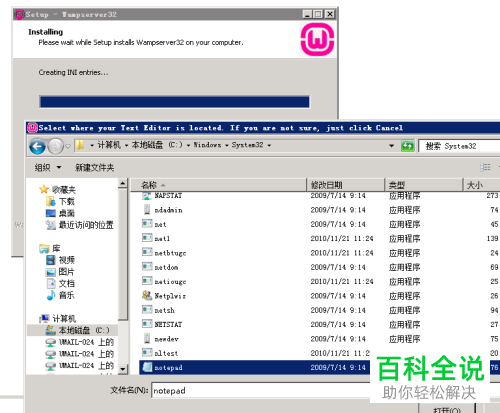The height and width of the screenshot is (413, 500).
Task: Click 本地磁盘 (C:) in the address breadcrumb
Action: (157, 145)
